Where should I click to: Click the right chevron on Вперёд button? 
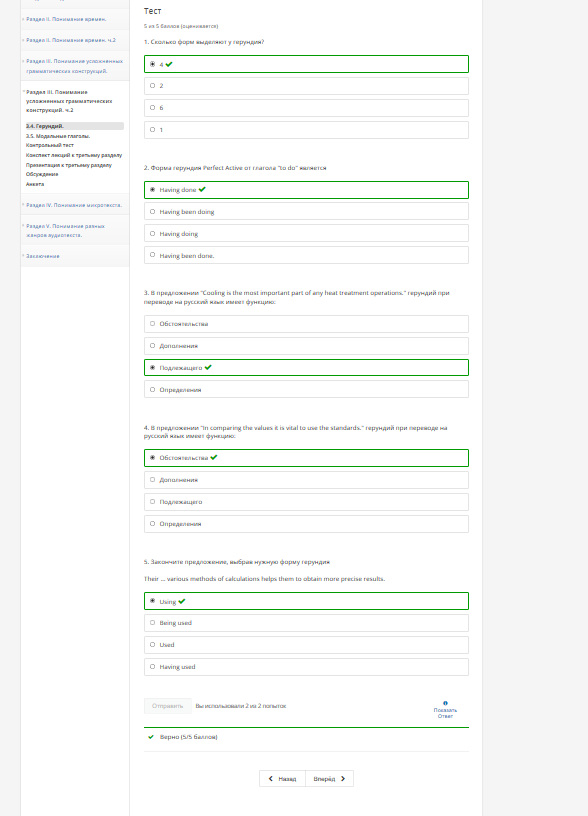[343, 779]
